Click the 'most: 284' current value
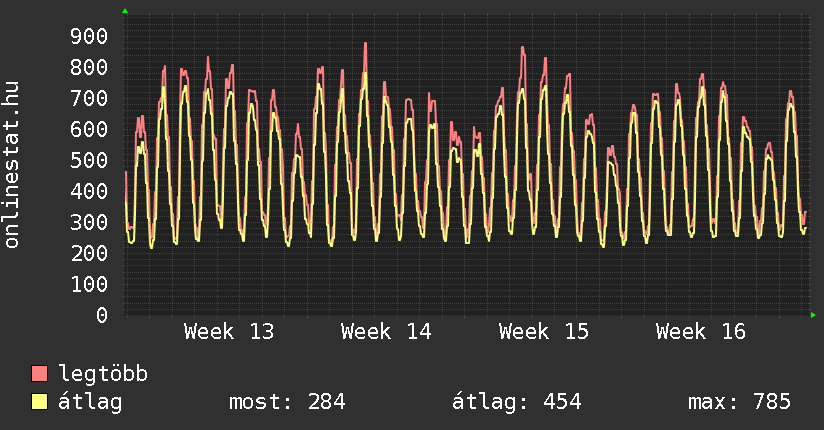The height and width of the screenshot is (430, 824). click(x=287, y=402)
